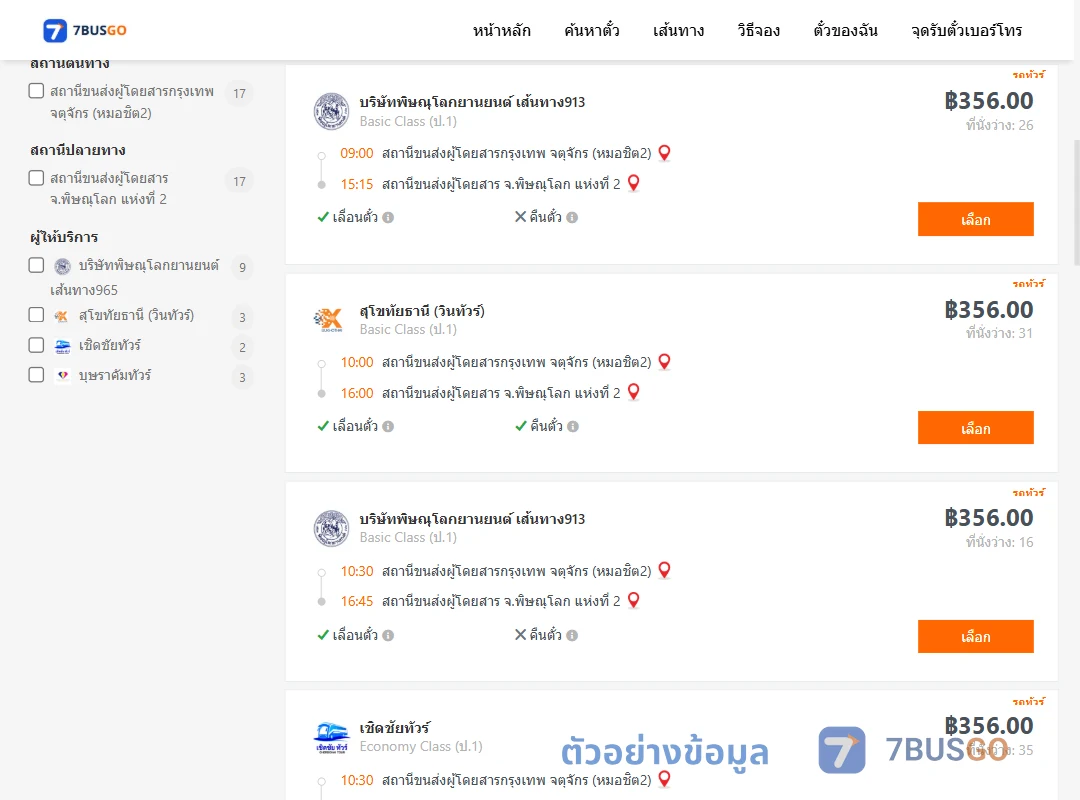Open the วิธีจอง menu item
This screenshot has height=800, width=1080.
coord(758,30)
